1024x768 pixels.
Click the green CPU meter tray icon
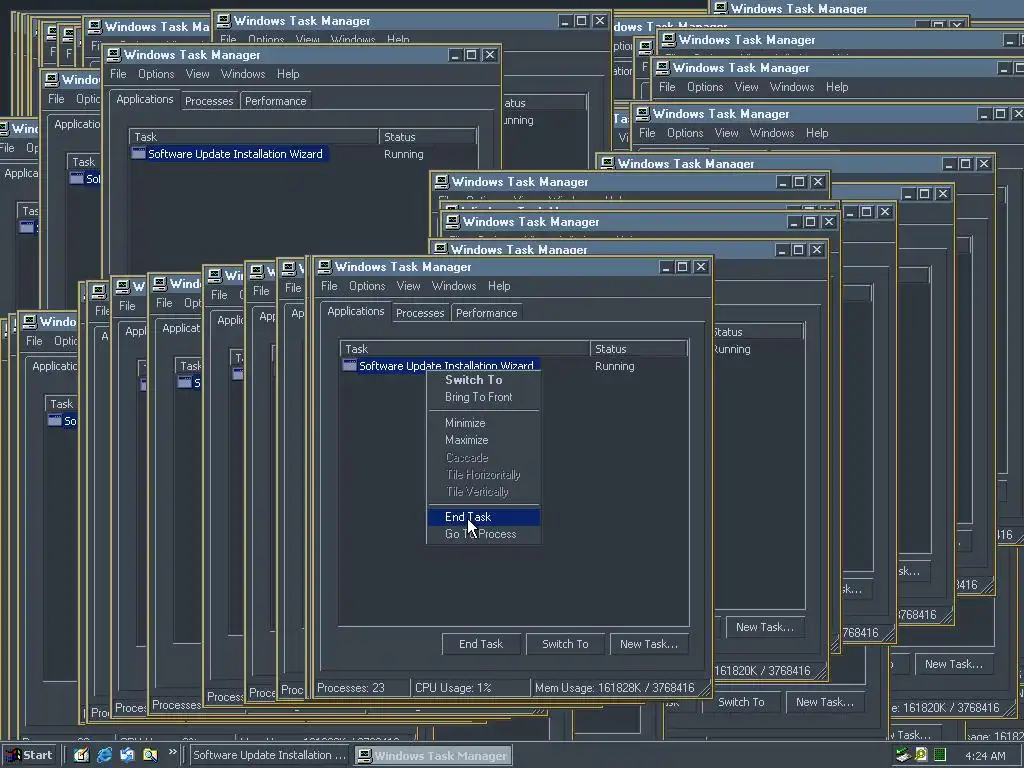pyautogui.click(x=940, y=755)
